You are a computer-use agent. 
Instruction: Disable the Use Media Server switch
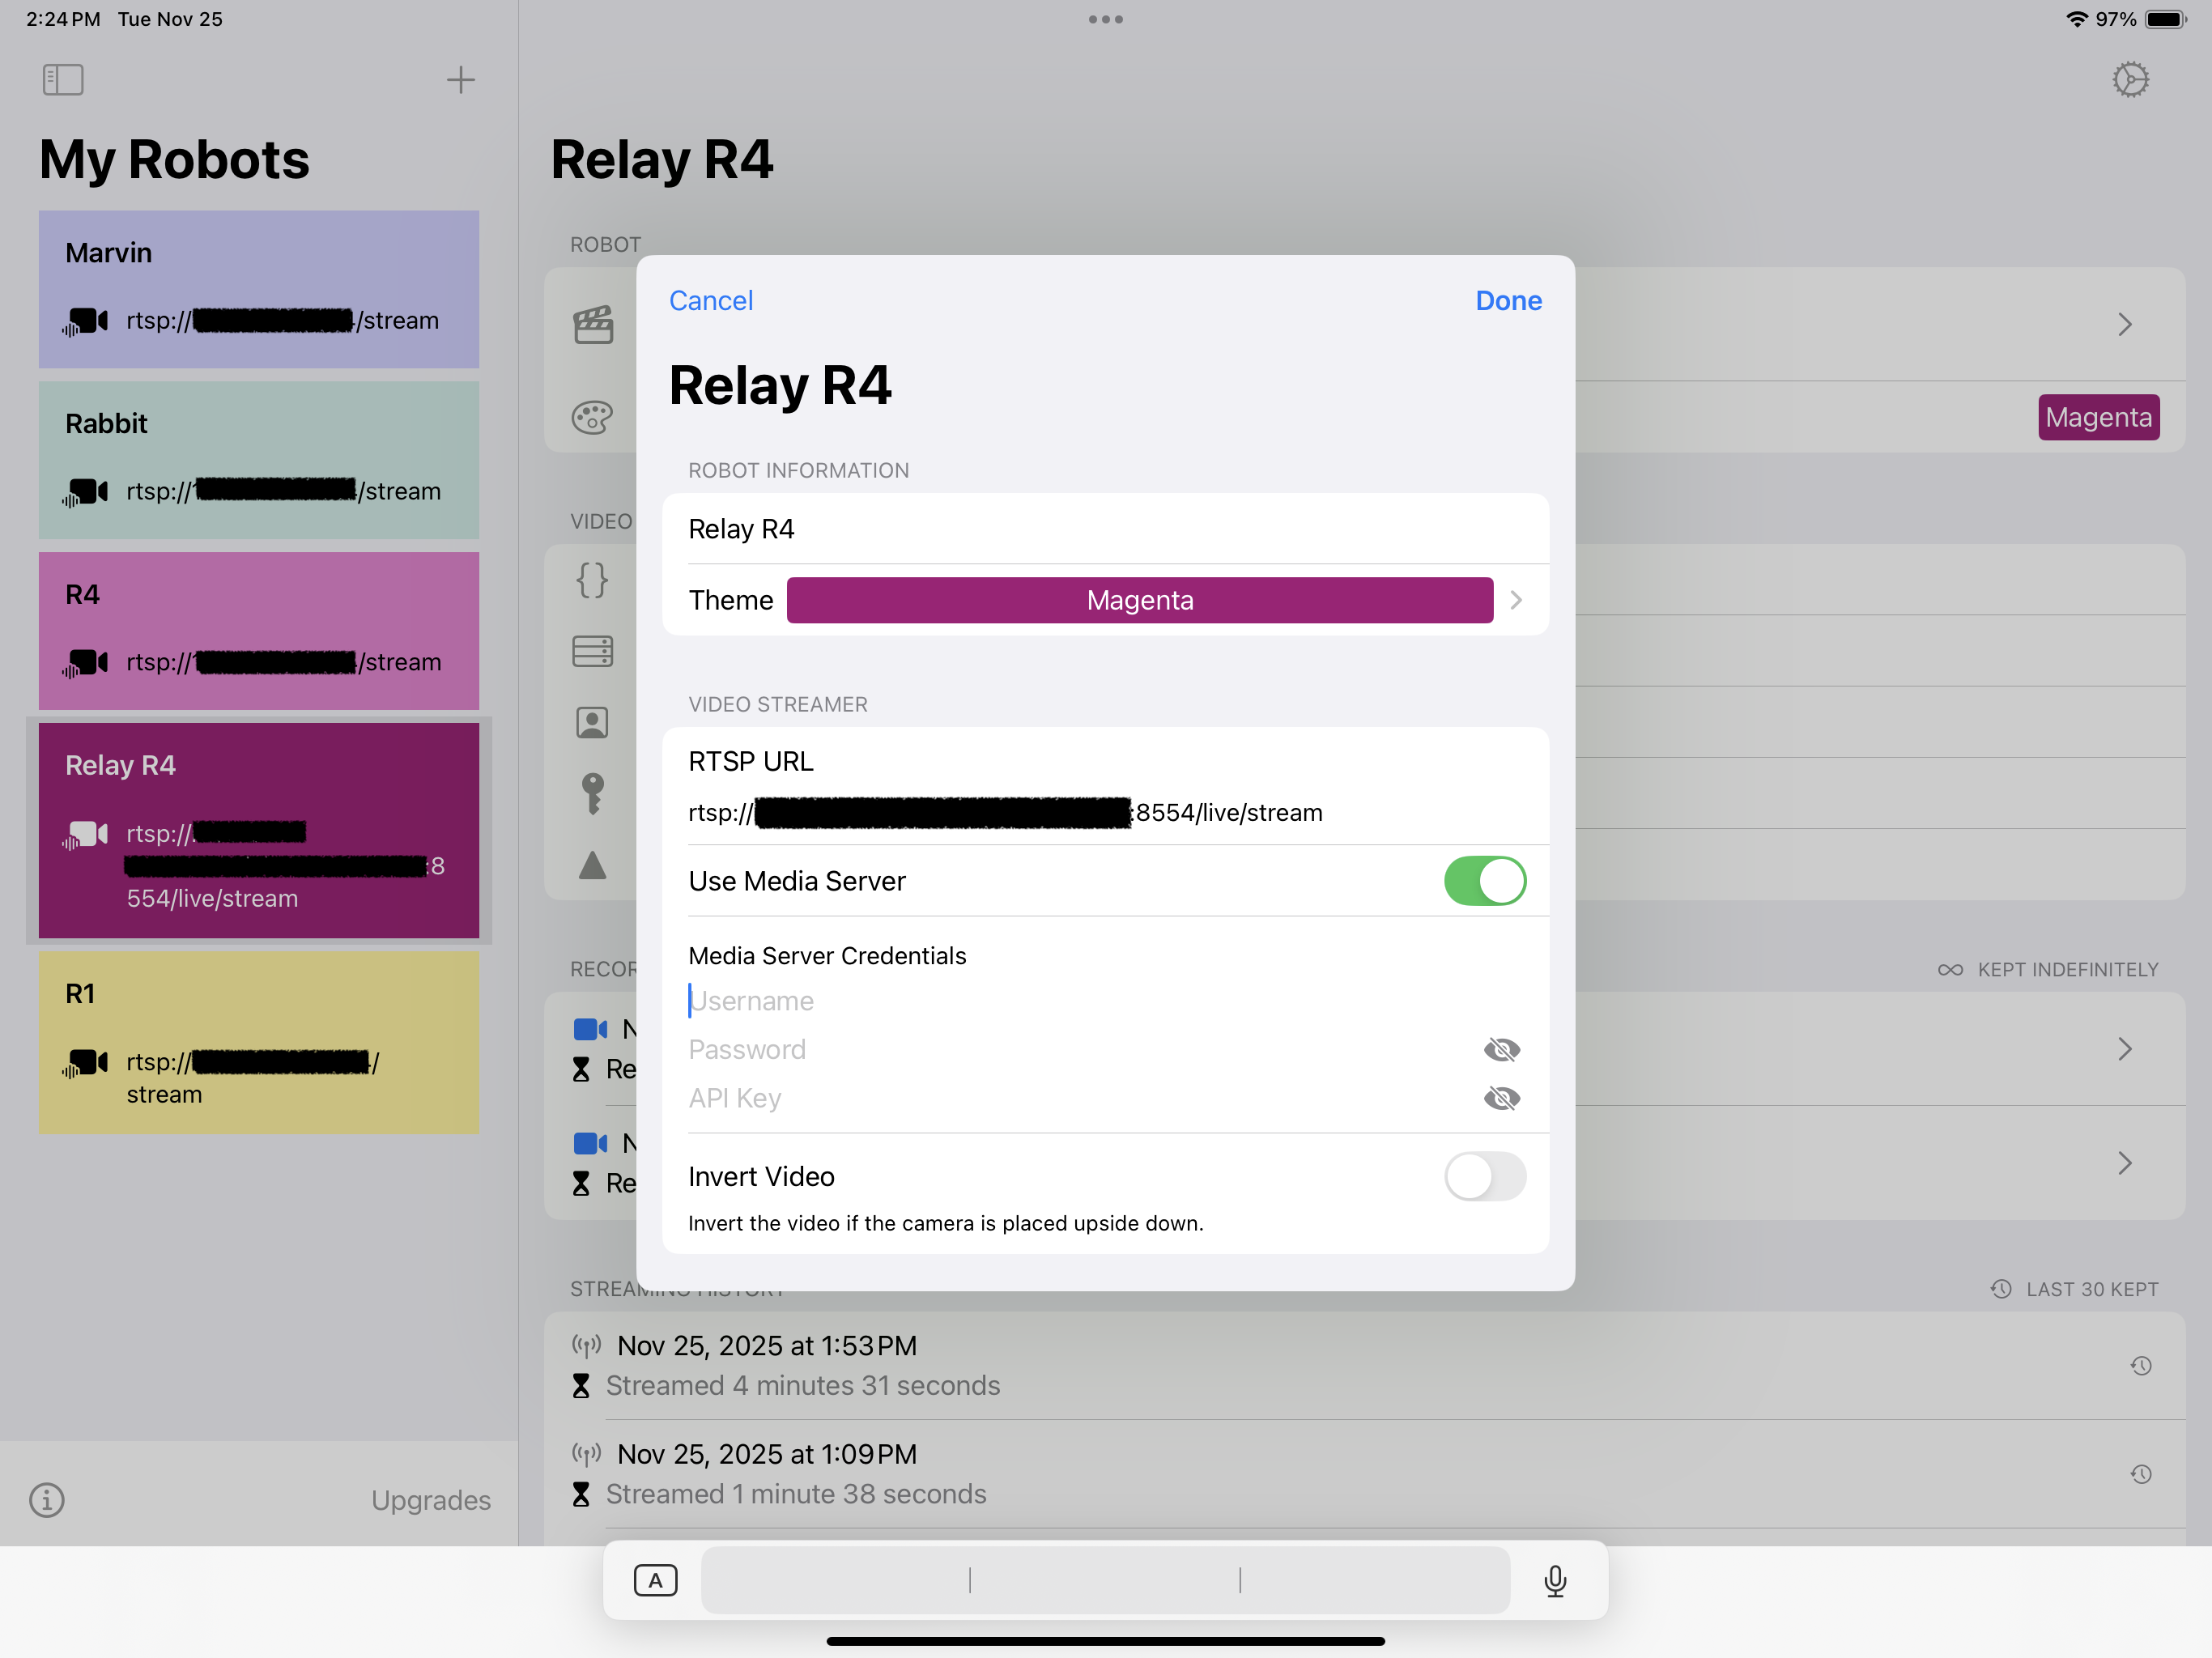pos(1484,881)
